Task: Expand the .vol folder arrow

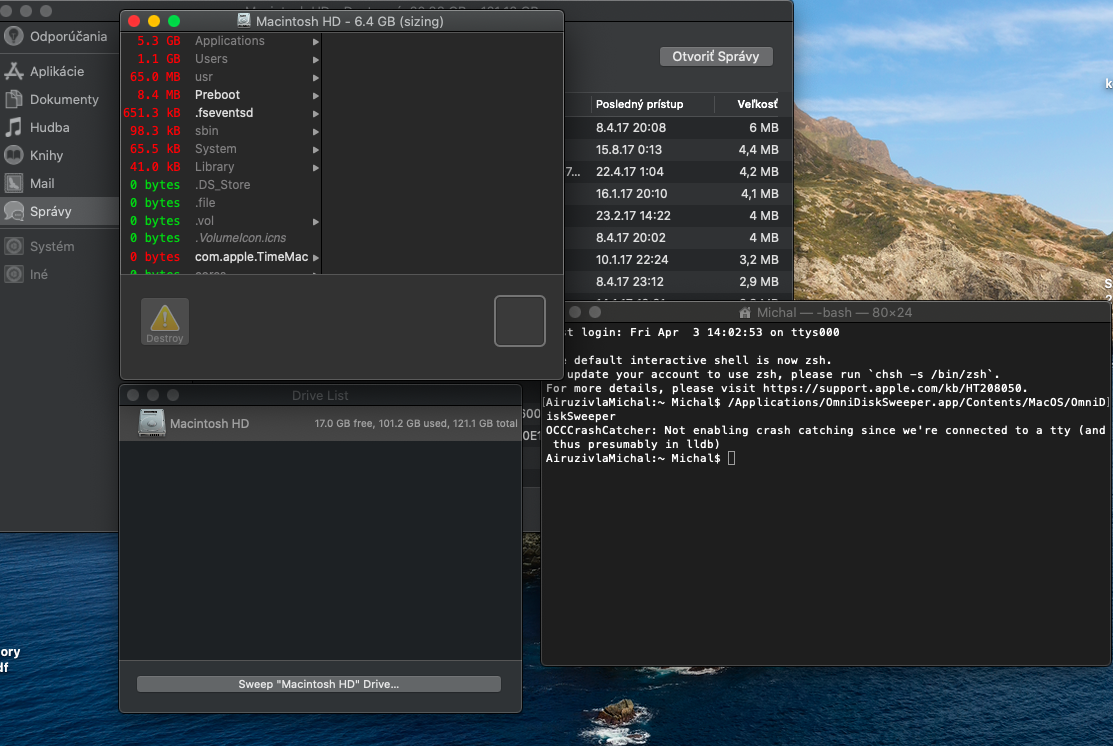Action: (316, 221)
